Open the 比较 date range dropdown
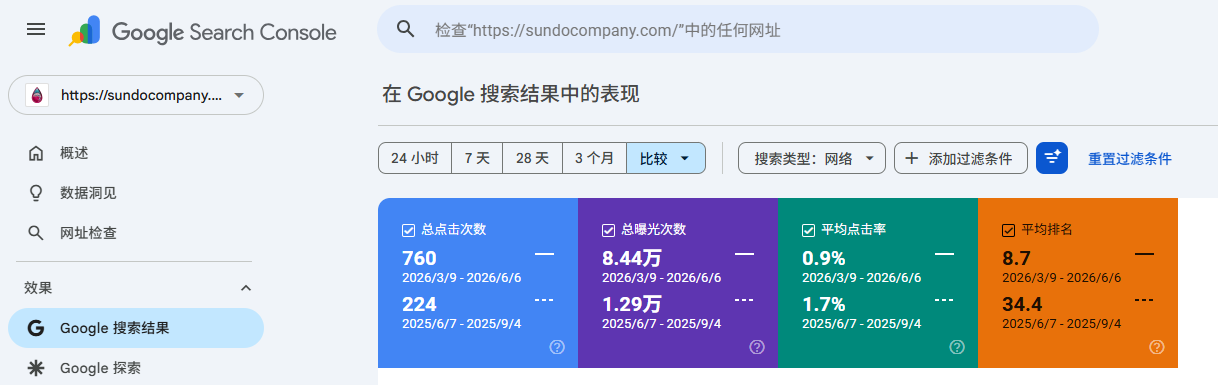 pyautogui.click(x=666, y=158)
